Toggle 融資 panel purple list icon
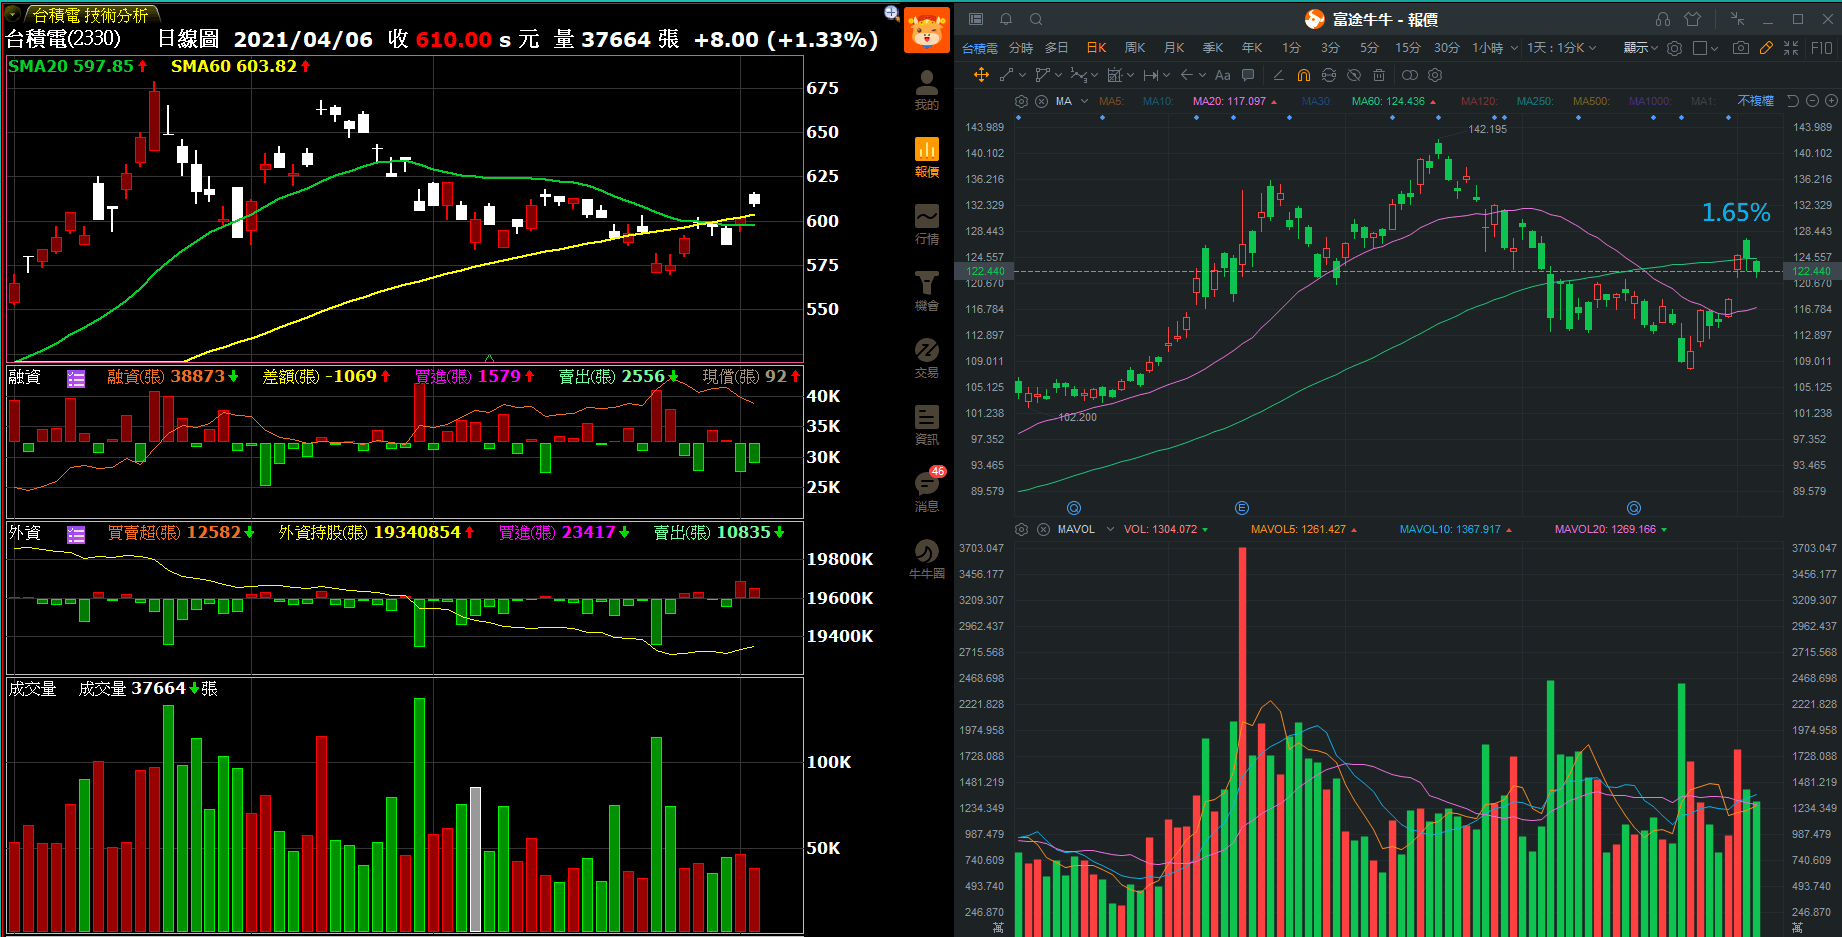 click(76, 378)
